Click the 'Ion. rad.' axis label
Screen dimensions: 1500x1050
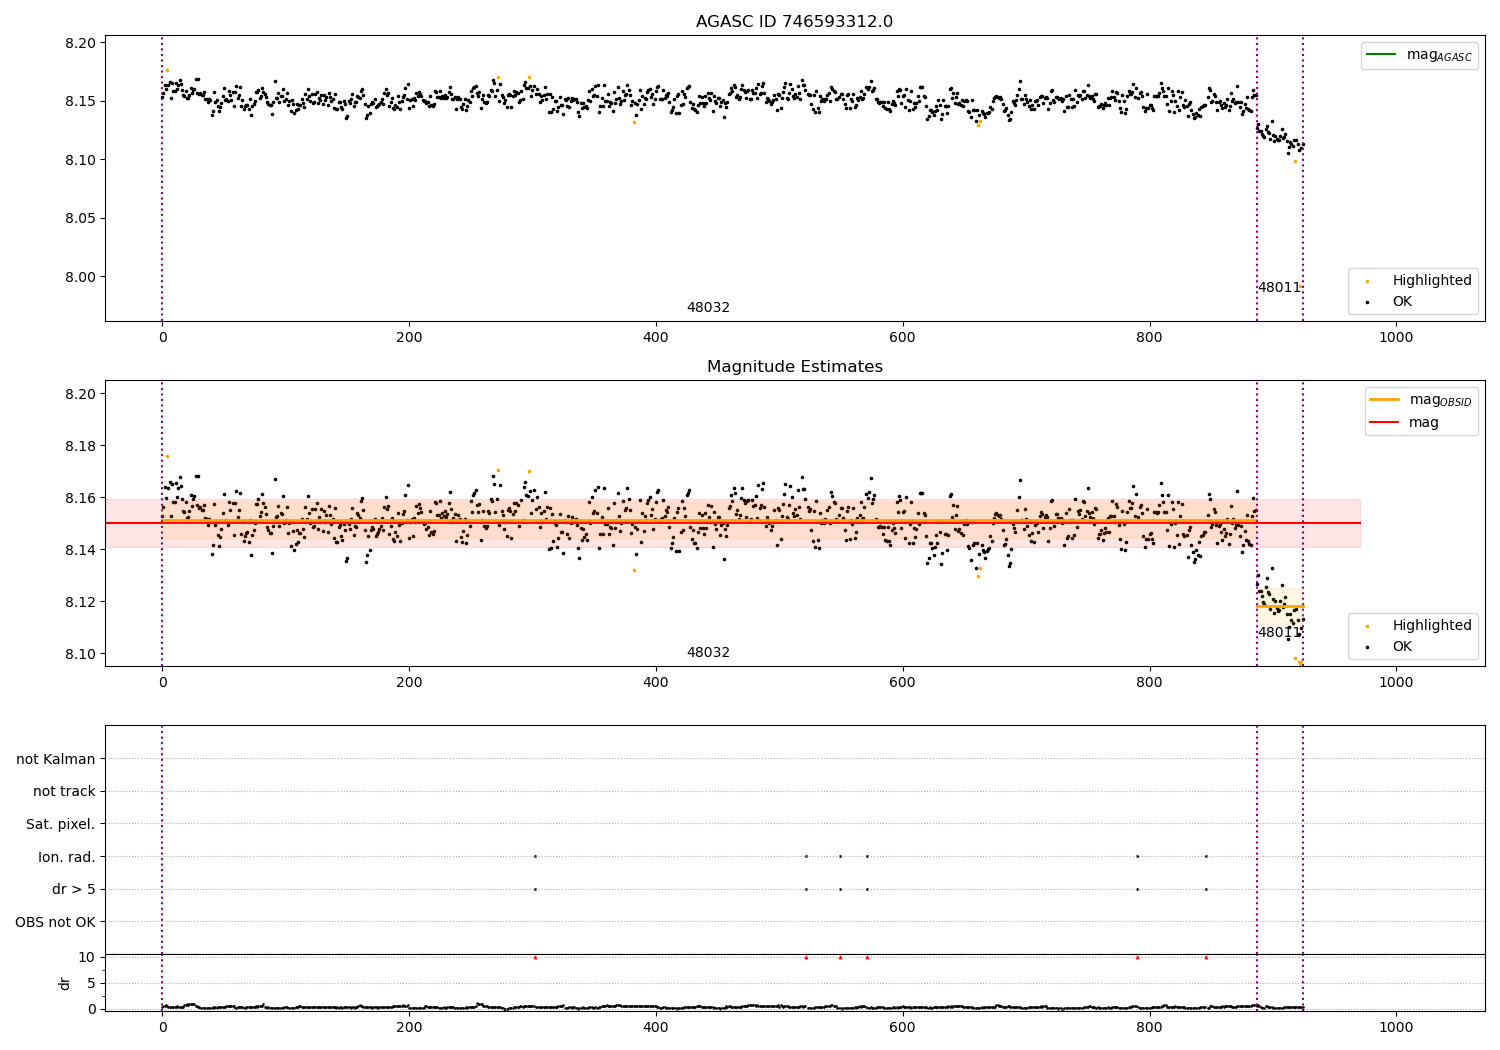pyautogui.click(x=67, y=857)
